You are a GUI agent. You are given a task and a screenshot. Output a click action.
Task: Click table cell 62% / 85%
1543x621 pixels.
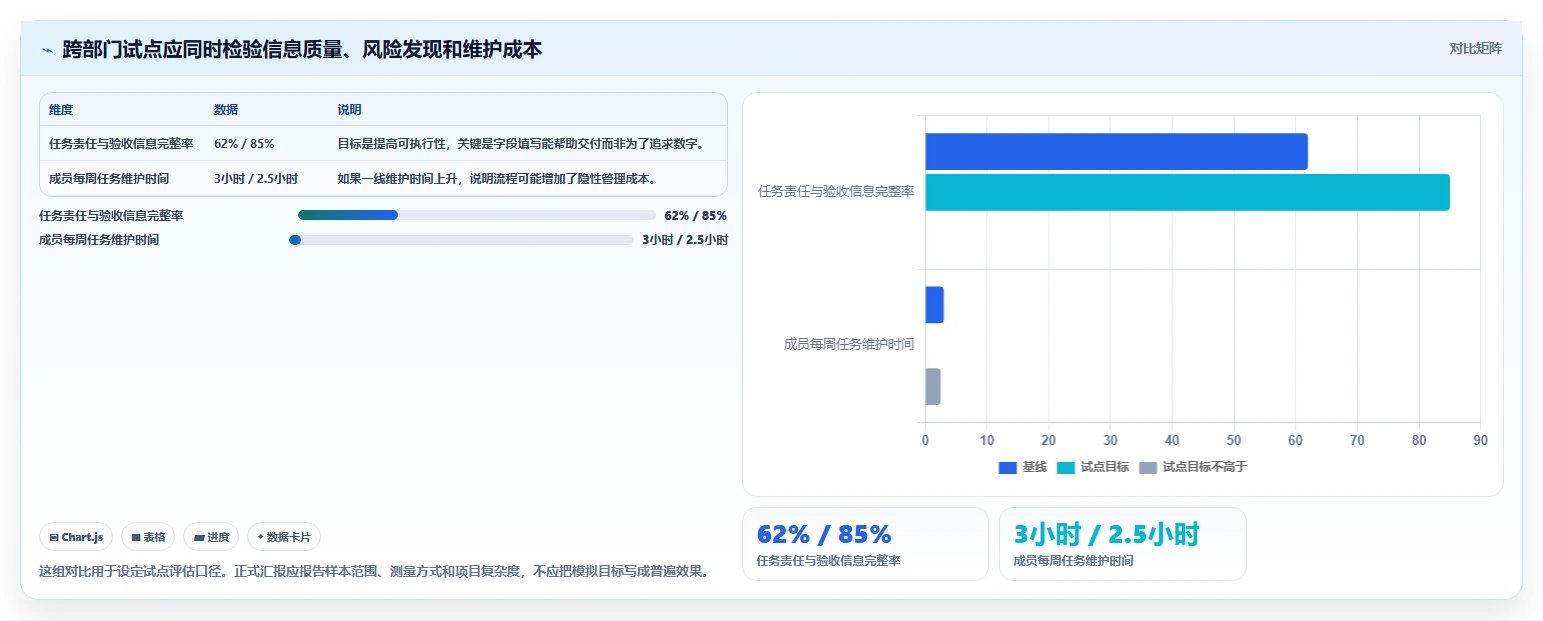pyautogui.click(x=244, y=144)
